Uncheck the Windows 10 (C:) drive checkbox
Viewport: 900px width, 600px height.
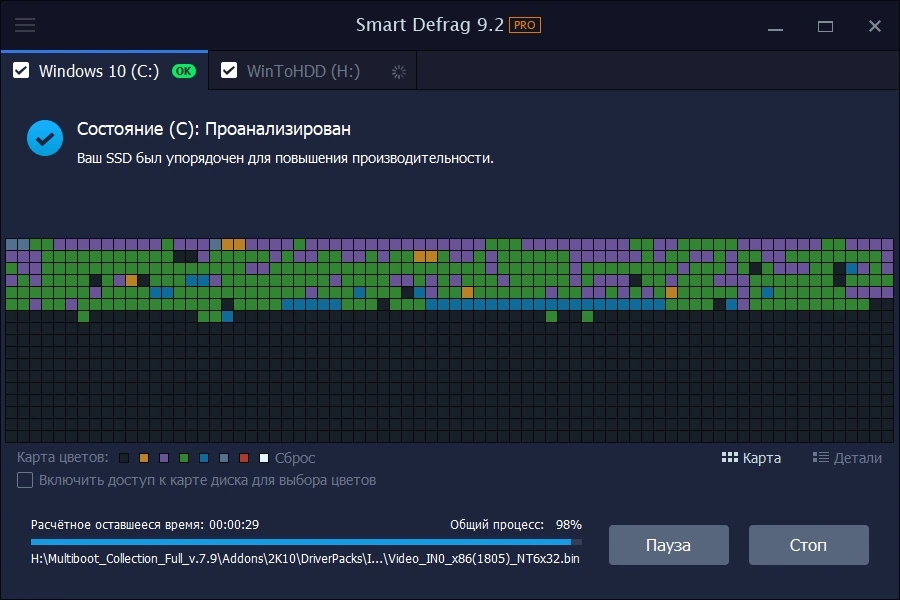21,71
